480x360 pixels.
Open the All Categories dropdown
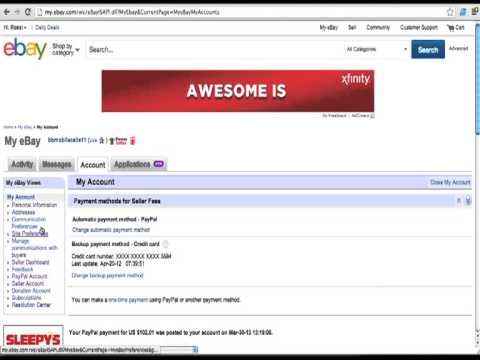[x=377, y=49]
